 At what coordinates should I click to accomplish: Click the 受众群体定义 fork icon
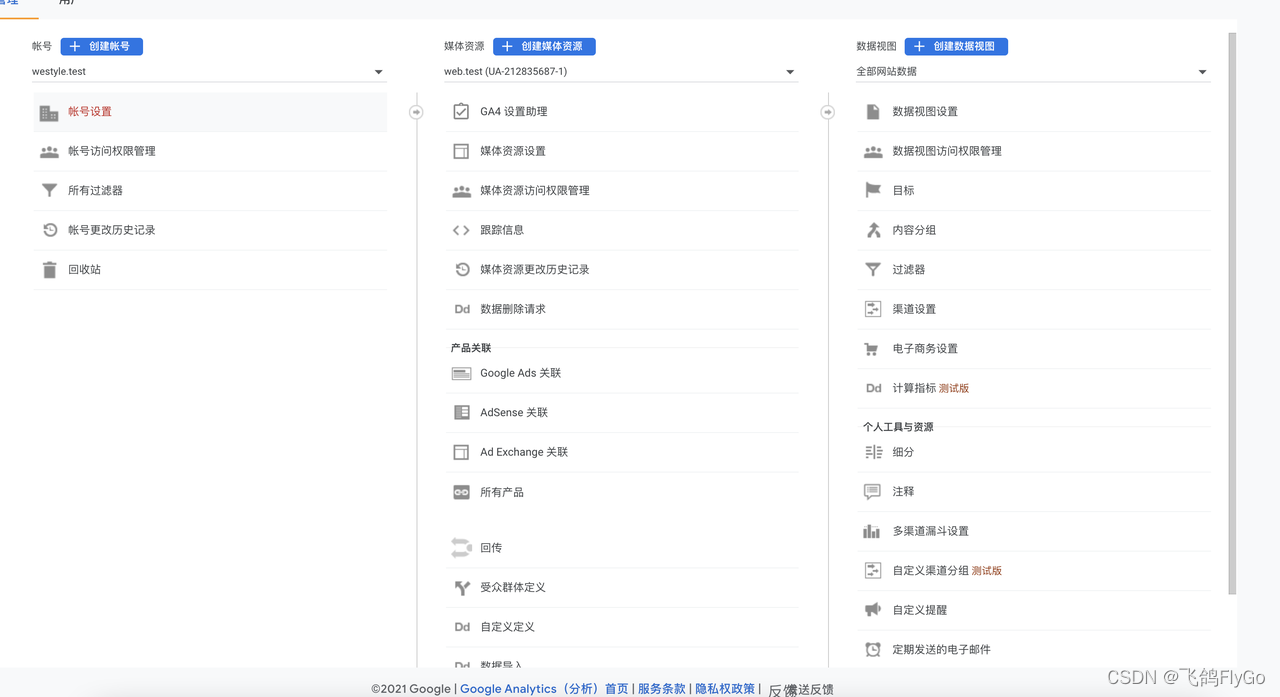tap(461, 588)
